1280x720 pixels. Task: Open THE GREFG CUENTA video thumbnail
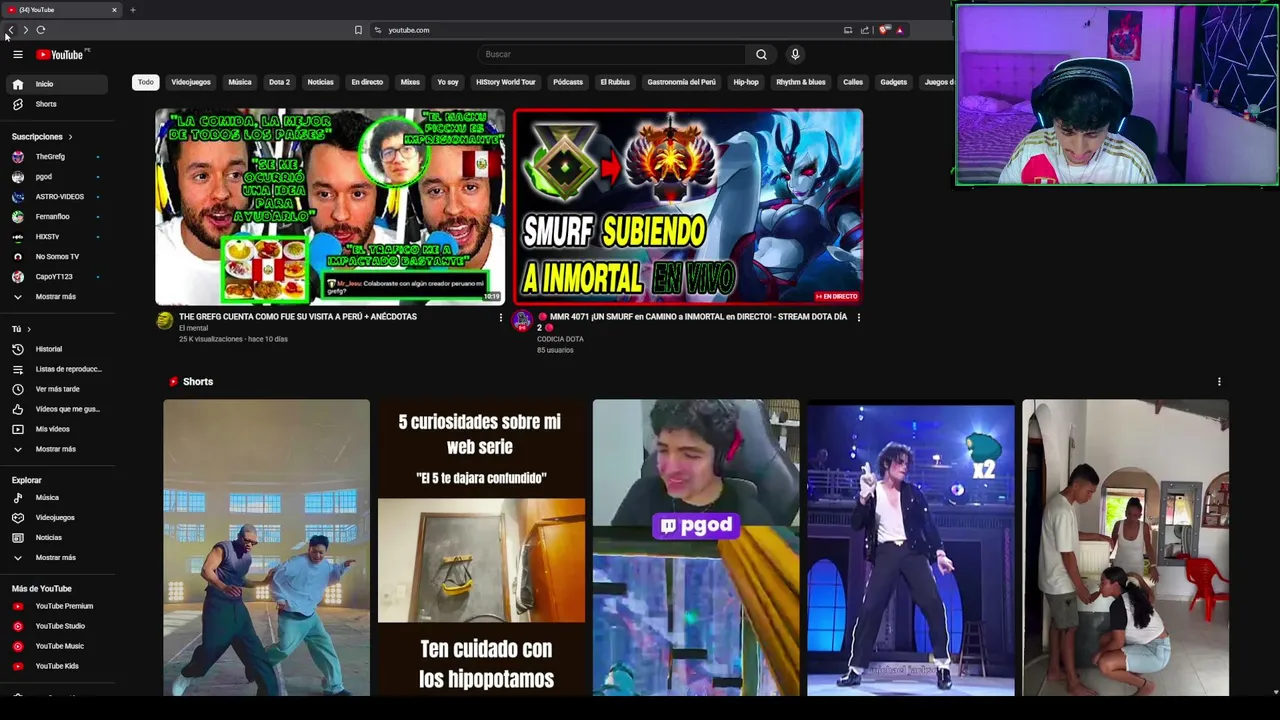click(330, 206)
